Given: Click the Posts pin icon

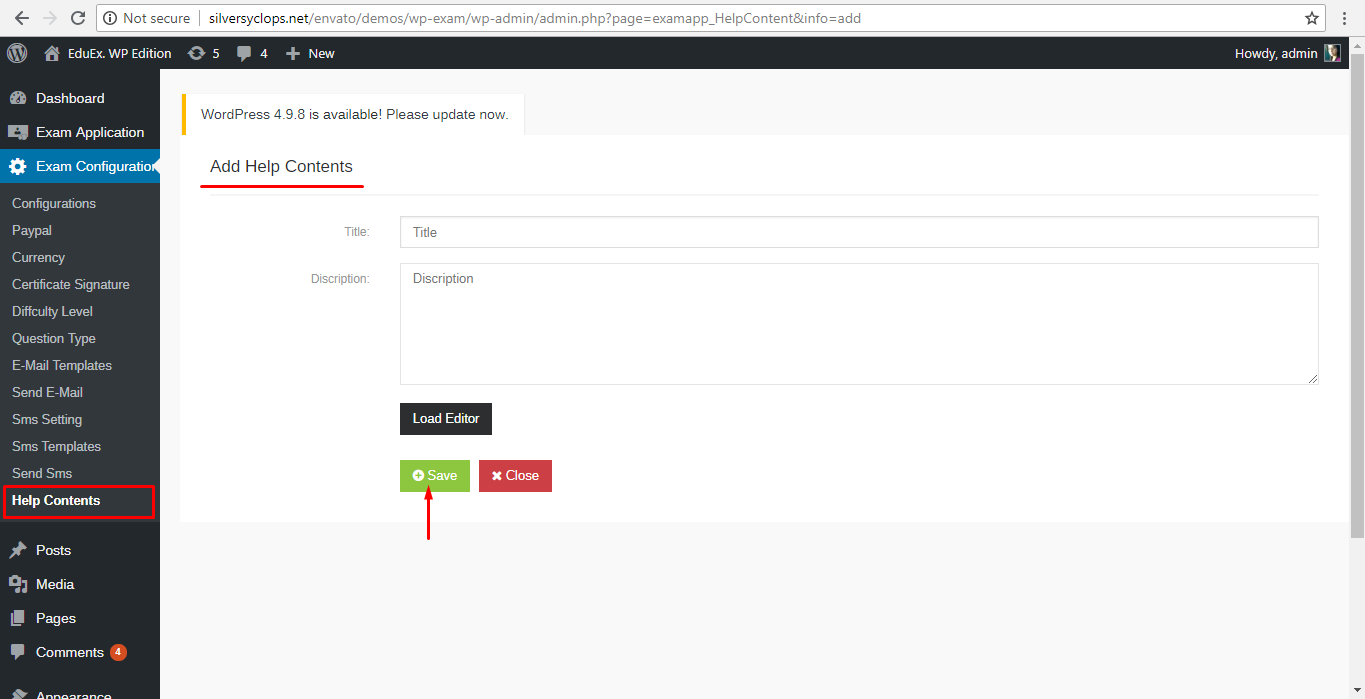Looking at the screenshot, I should (x=18, y=550).
